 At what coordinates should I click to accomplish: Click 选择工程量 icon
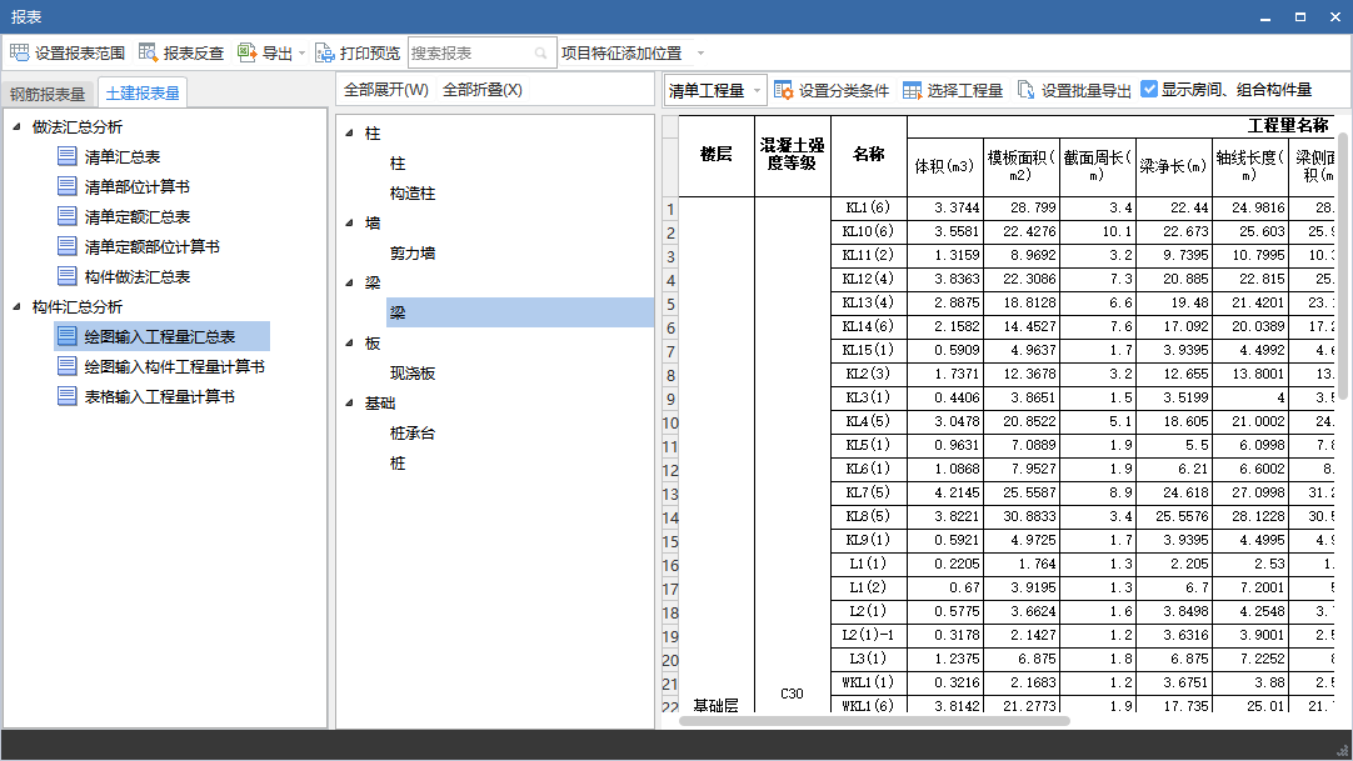[912, 90]
